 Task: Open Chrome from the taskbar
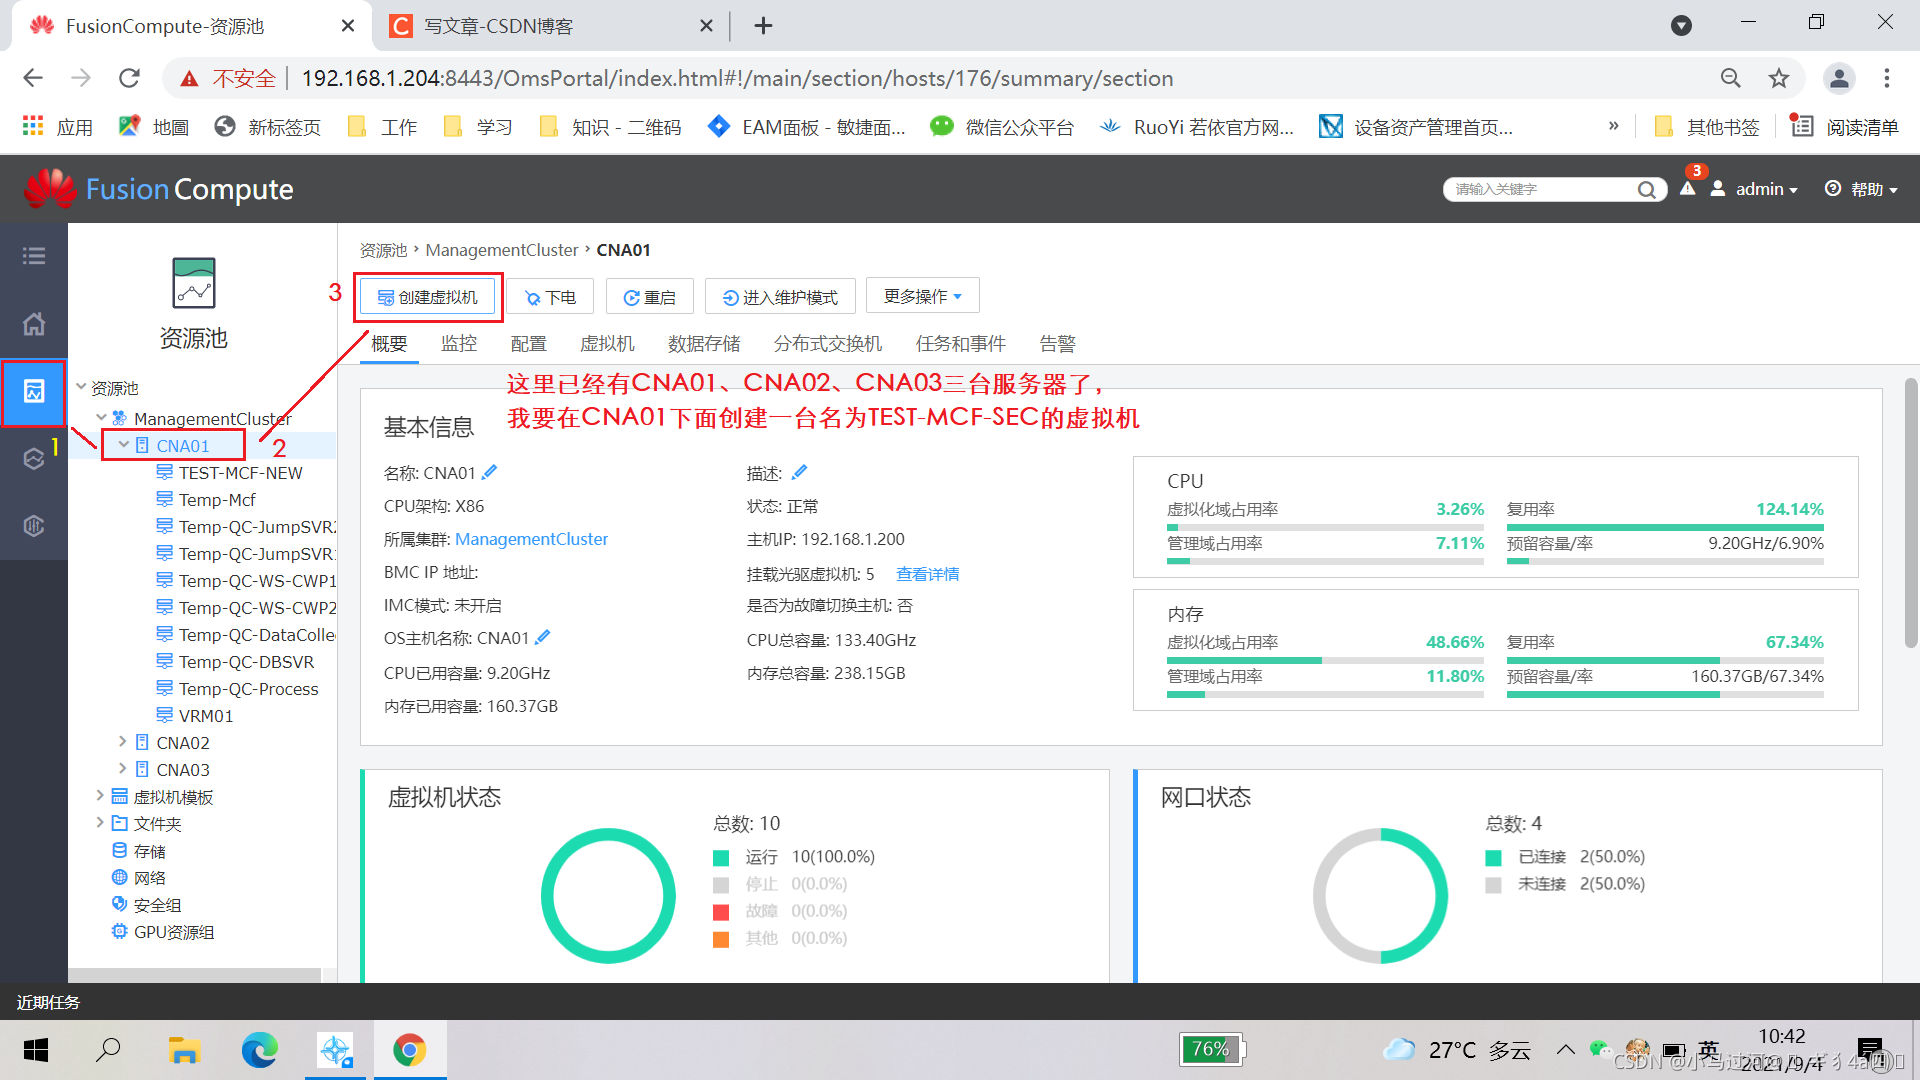coord(410,1050)
